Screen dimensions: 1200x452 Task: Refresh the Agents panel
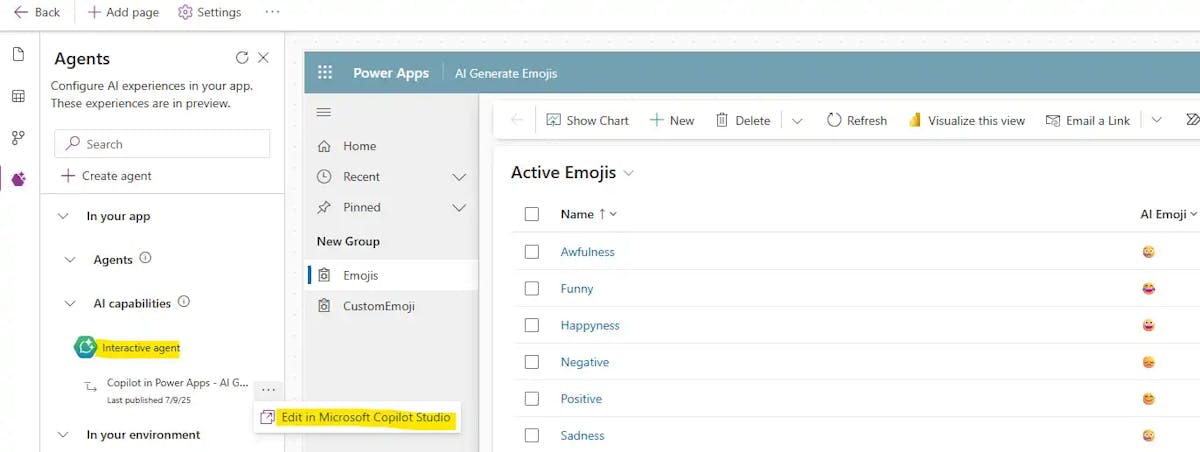(x=242, y=58)
